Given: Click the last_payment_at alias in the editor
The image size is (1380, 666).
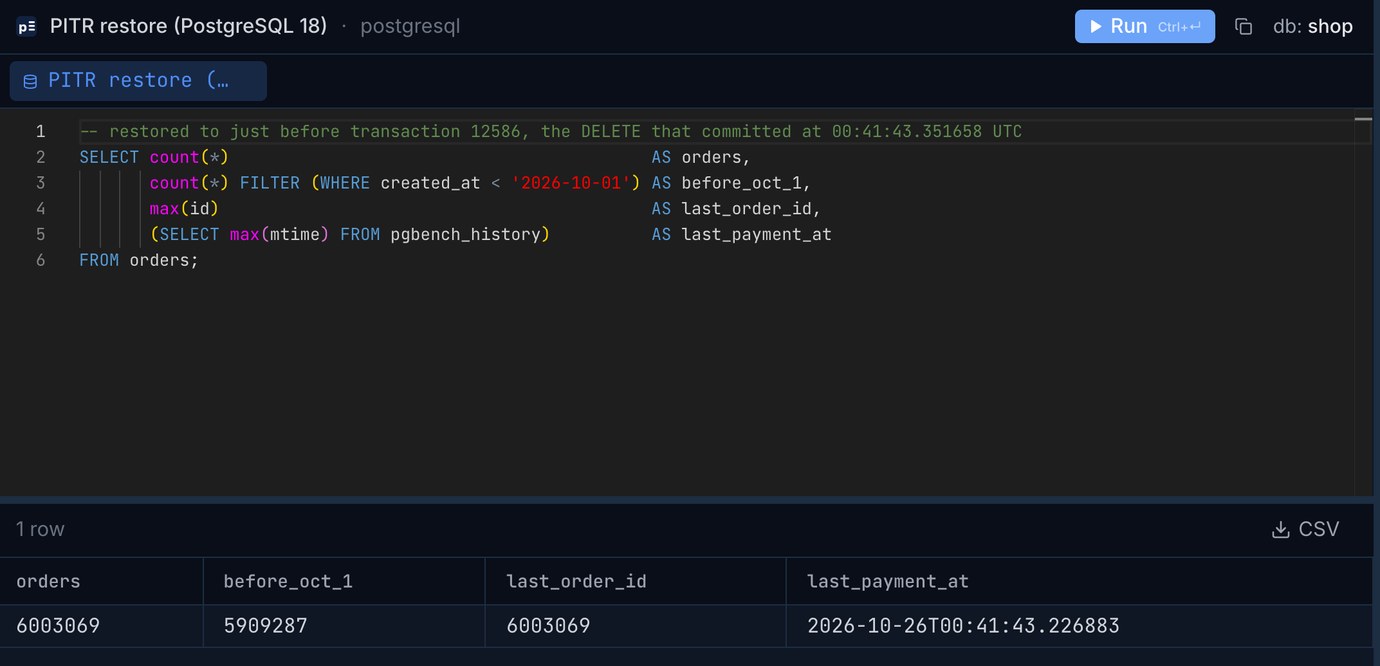Looking at the screenshot, I should pos(757,234).
